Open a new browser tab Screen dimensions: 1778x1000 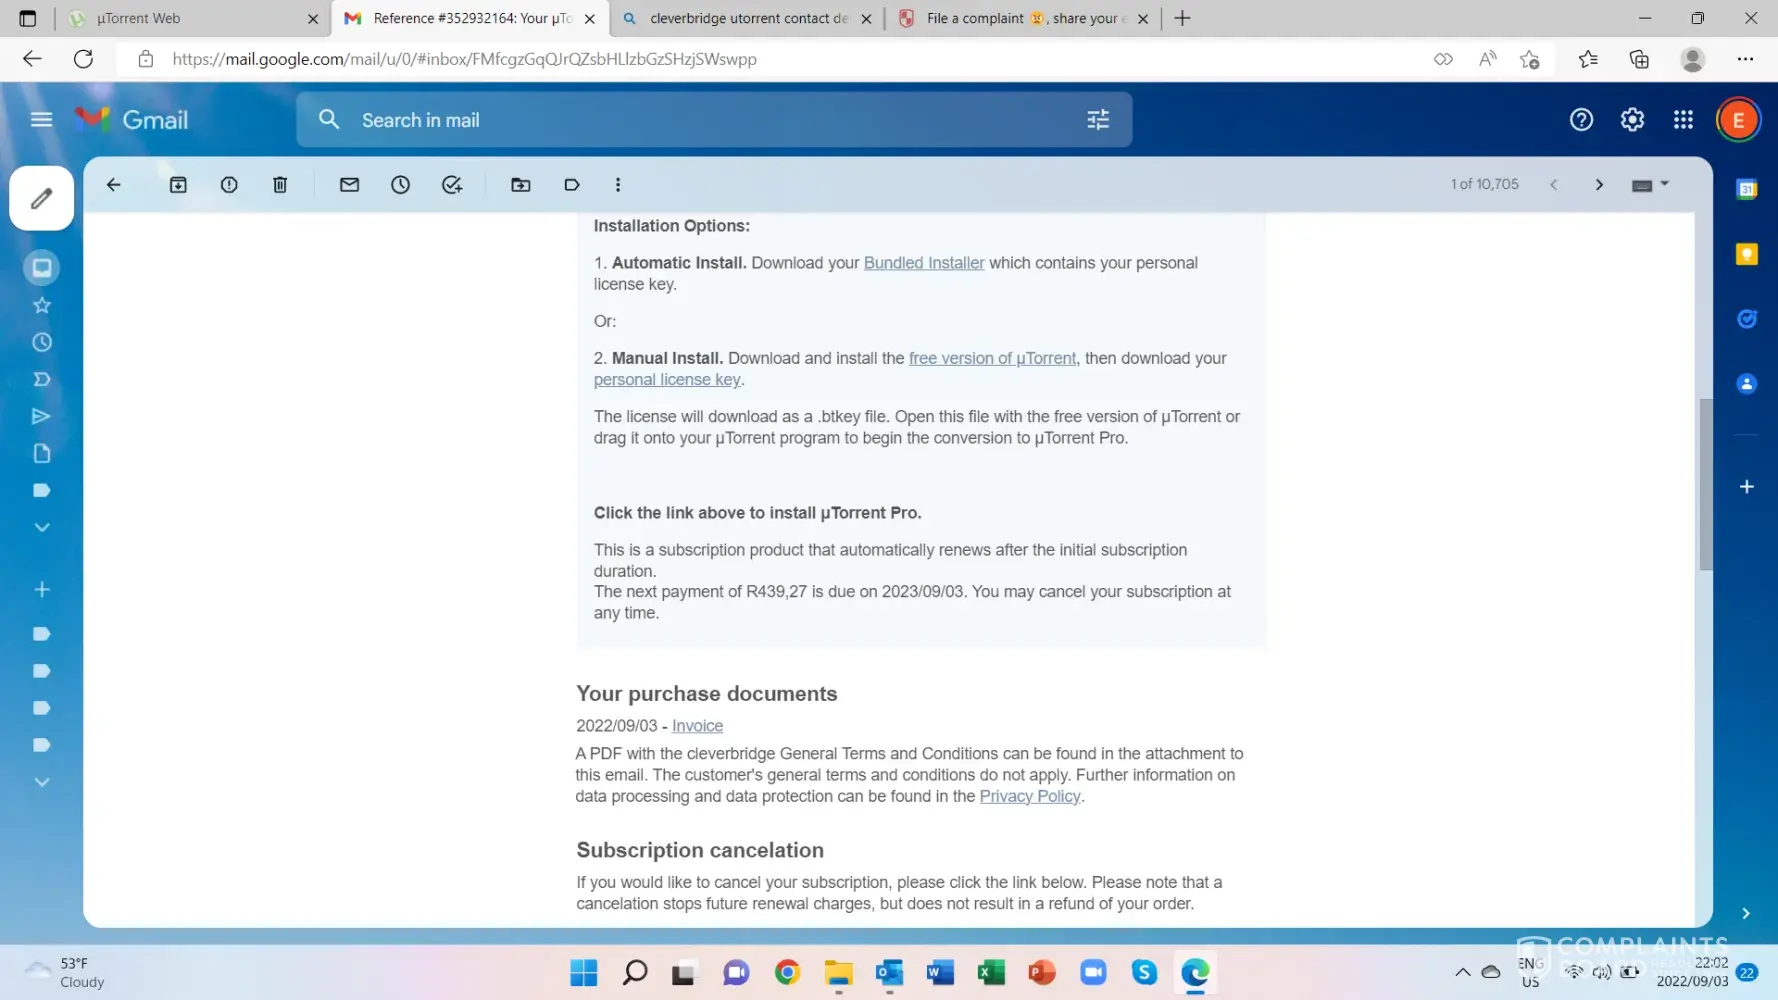point(1182,18)
